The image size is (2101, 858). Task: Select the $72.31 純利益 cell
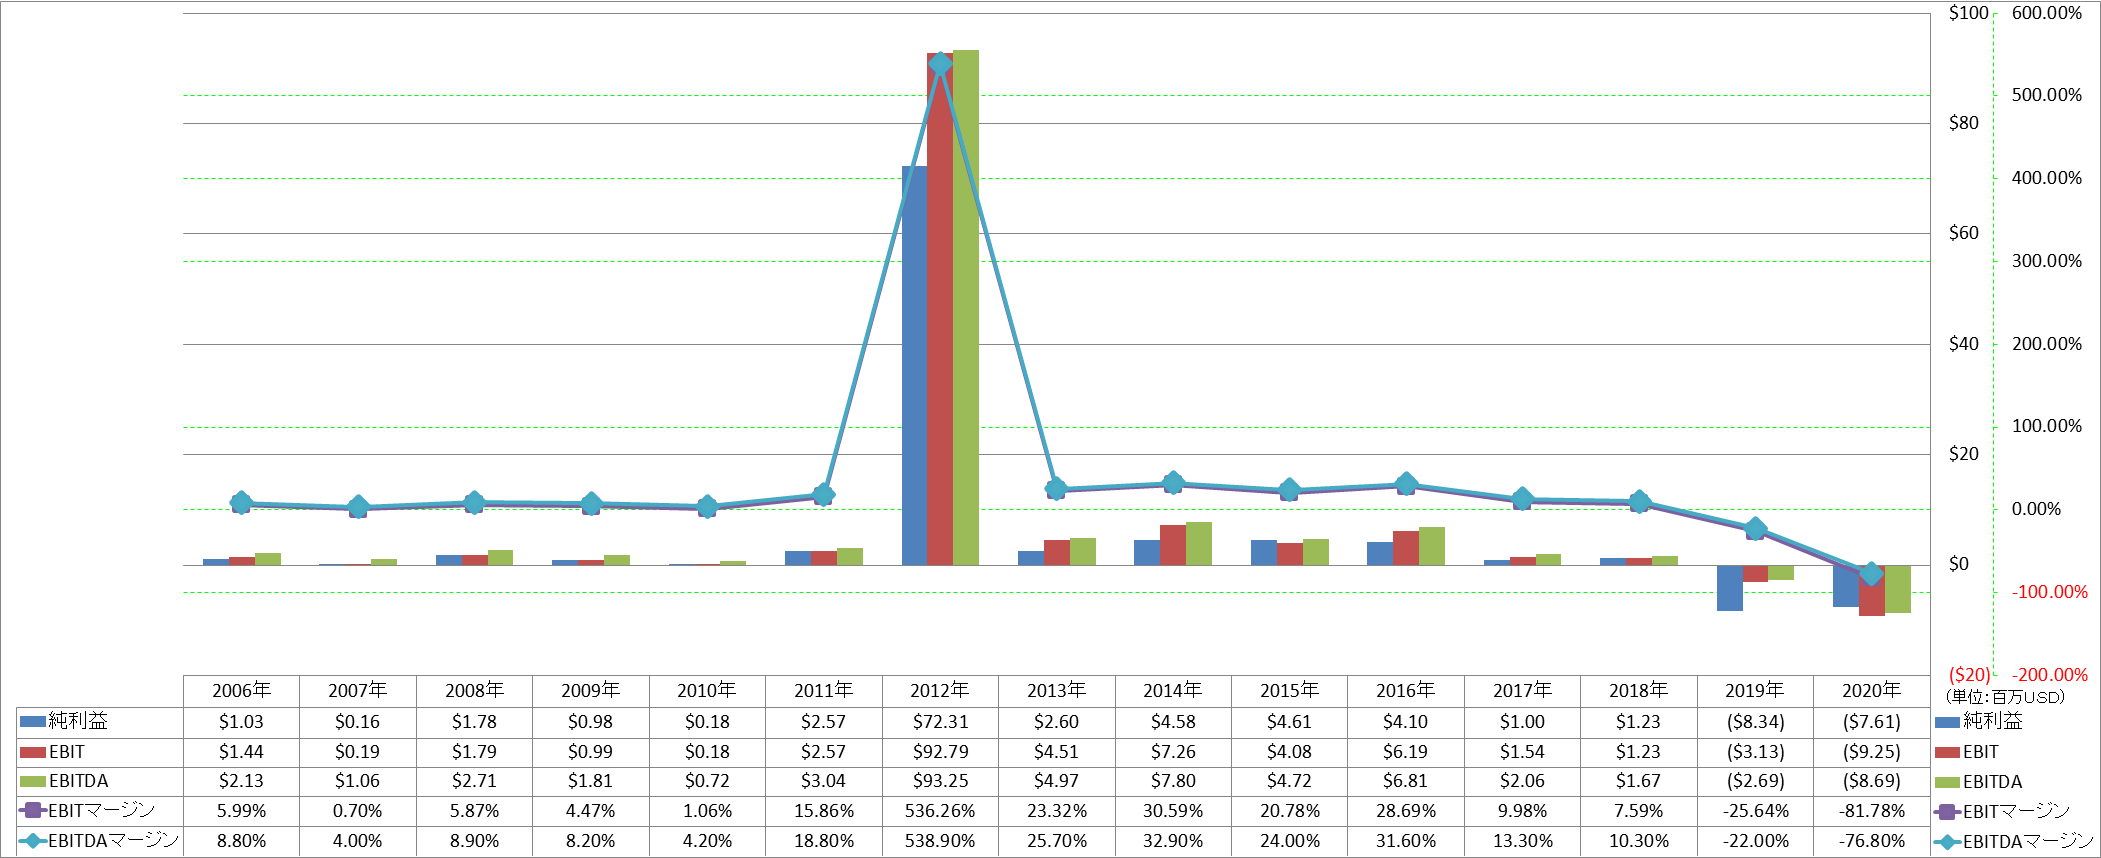pos(940,721)
